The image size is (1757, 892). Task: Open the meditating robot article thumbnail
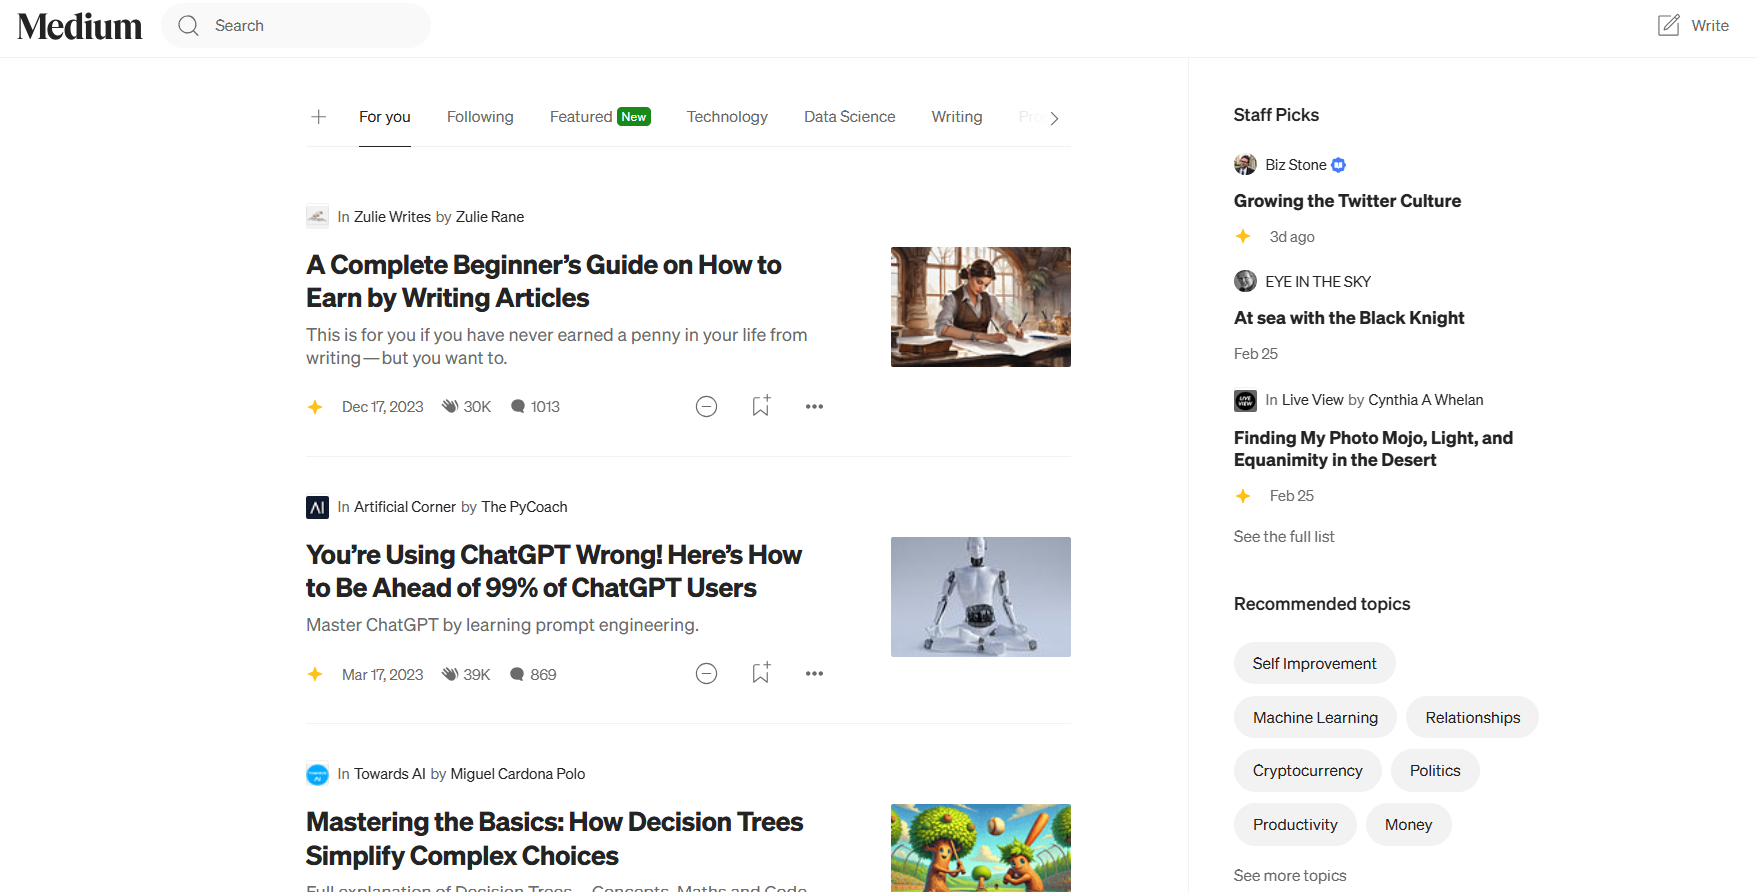[980, 596]
